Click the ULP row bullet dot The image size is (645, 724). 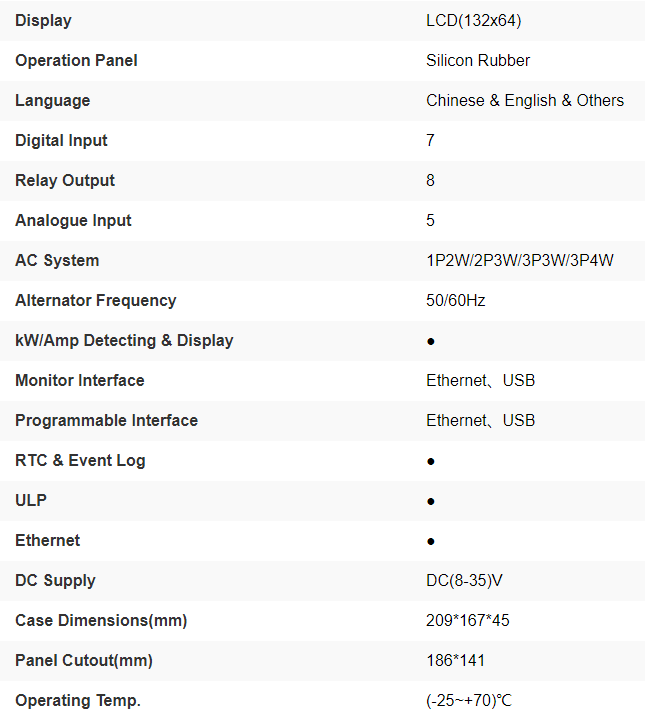pos(431,501)
